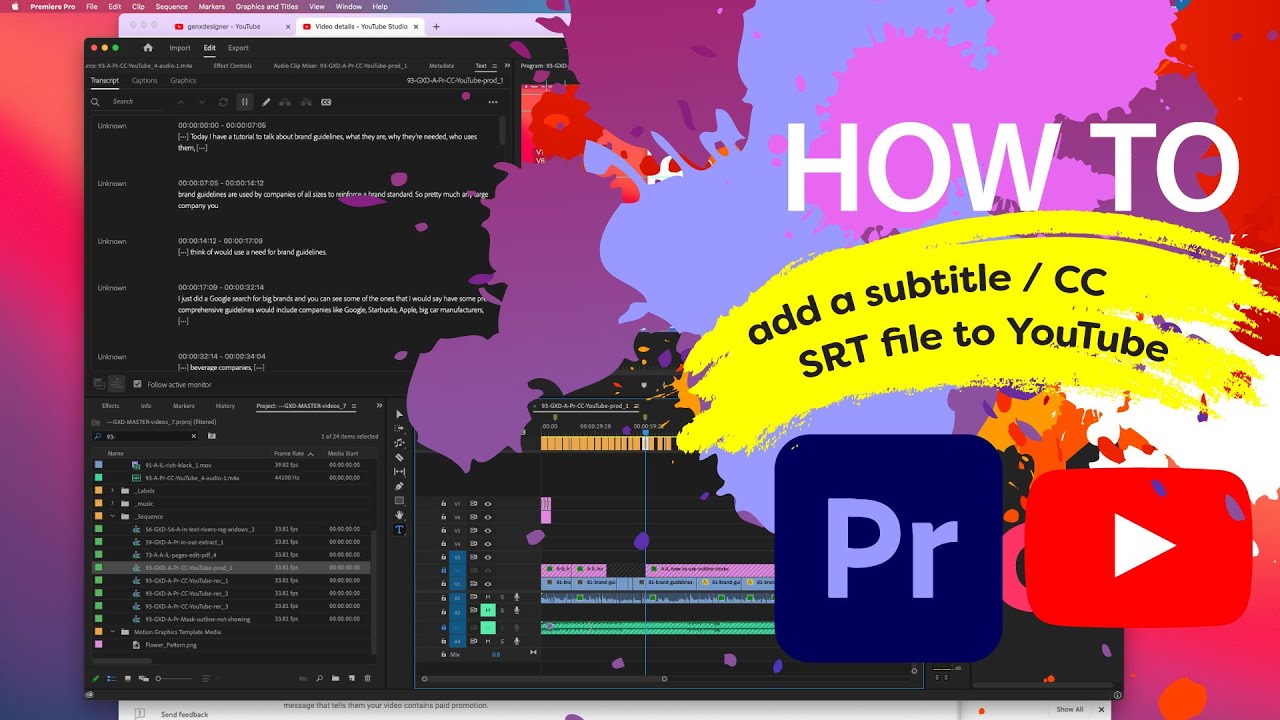This screenshot has width=1280, height=720.
Task: Select the Track Select Forward tool
Action: (x=399, y=428)
